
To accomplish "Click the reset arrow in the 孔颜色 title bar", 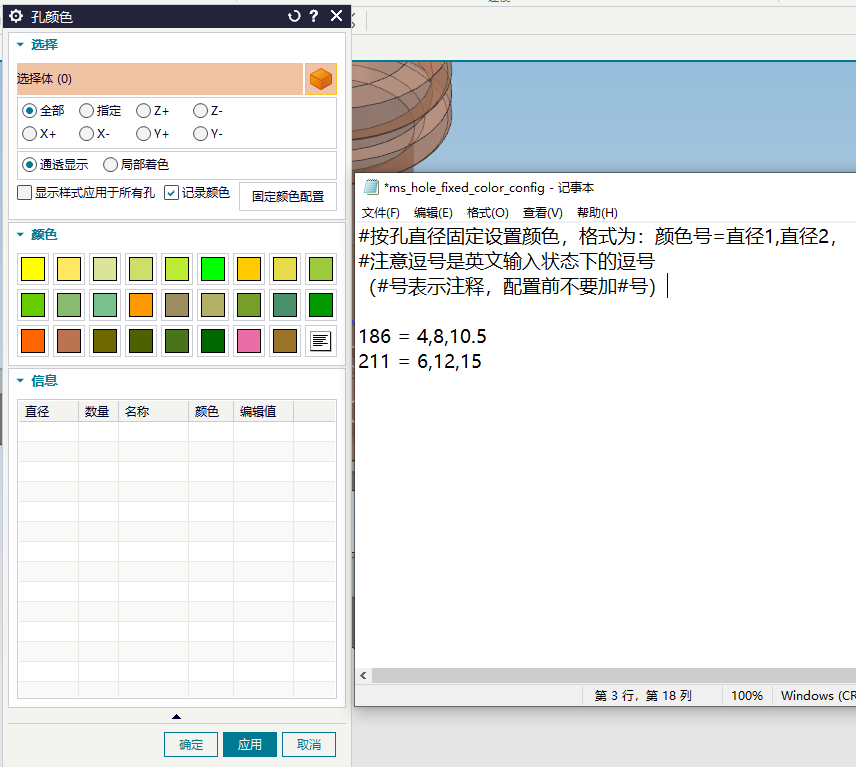I will point(294,16).
